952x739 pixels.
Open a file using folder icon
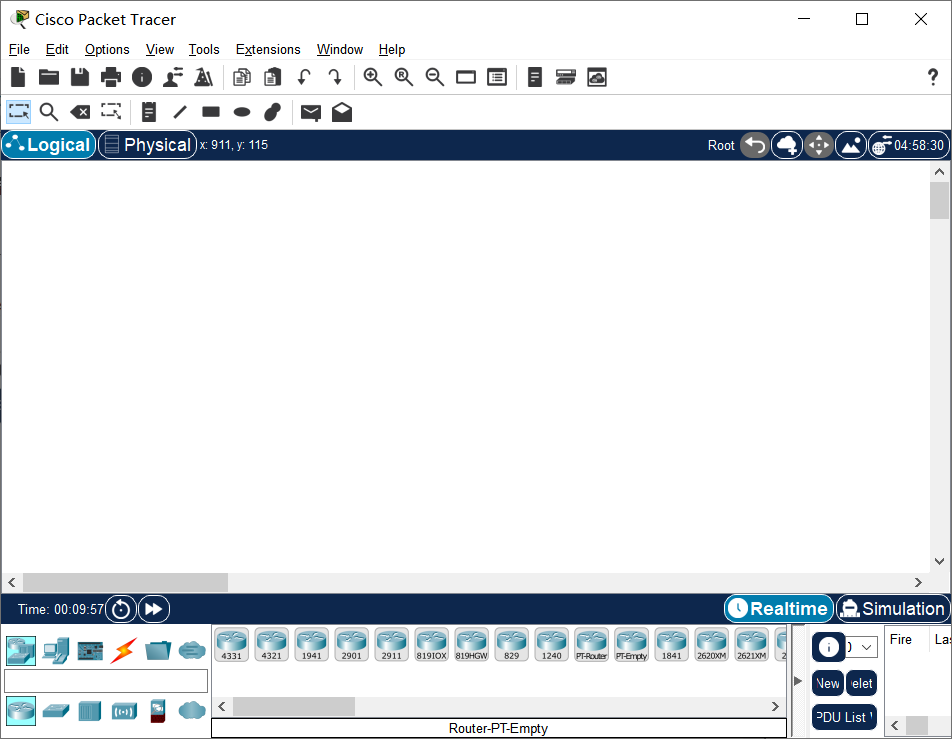coord(49,77)
